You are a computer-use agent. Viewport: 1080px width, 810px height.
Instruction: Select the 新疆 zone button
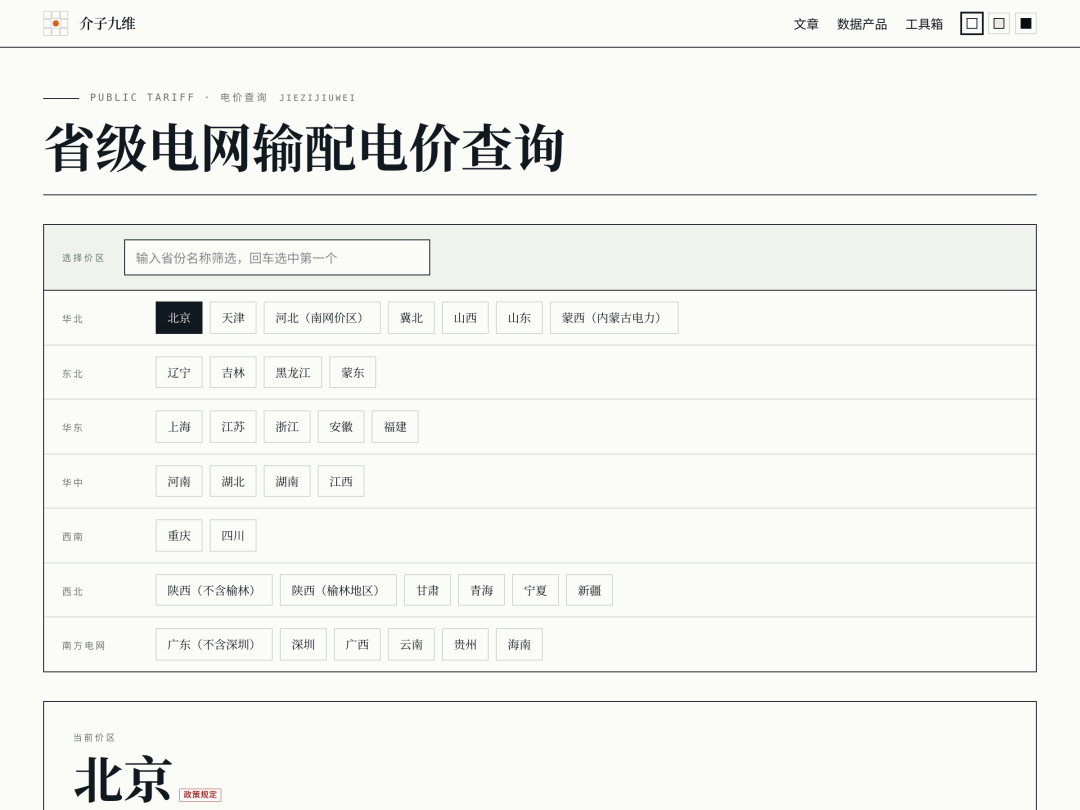pyautogui.click(x=590, y=590)
